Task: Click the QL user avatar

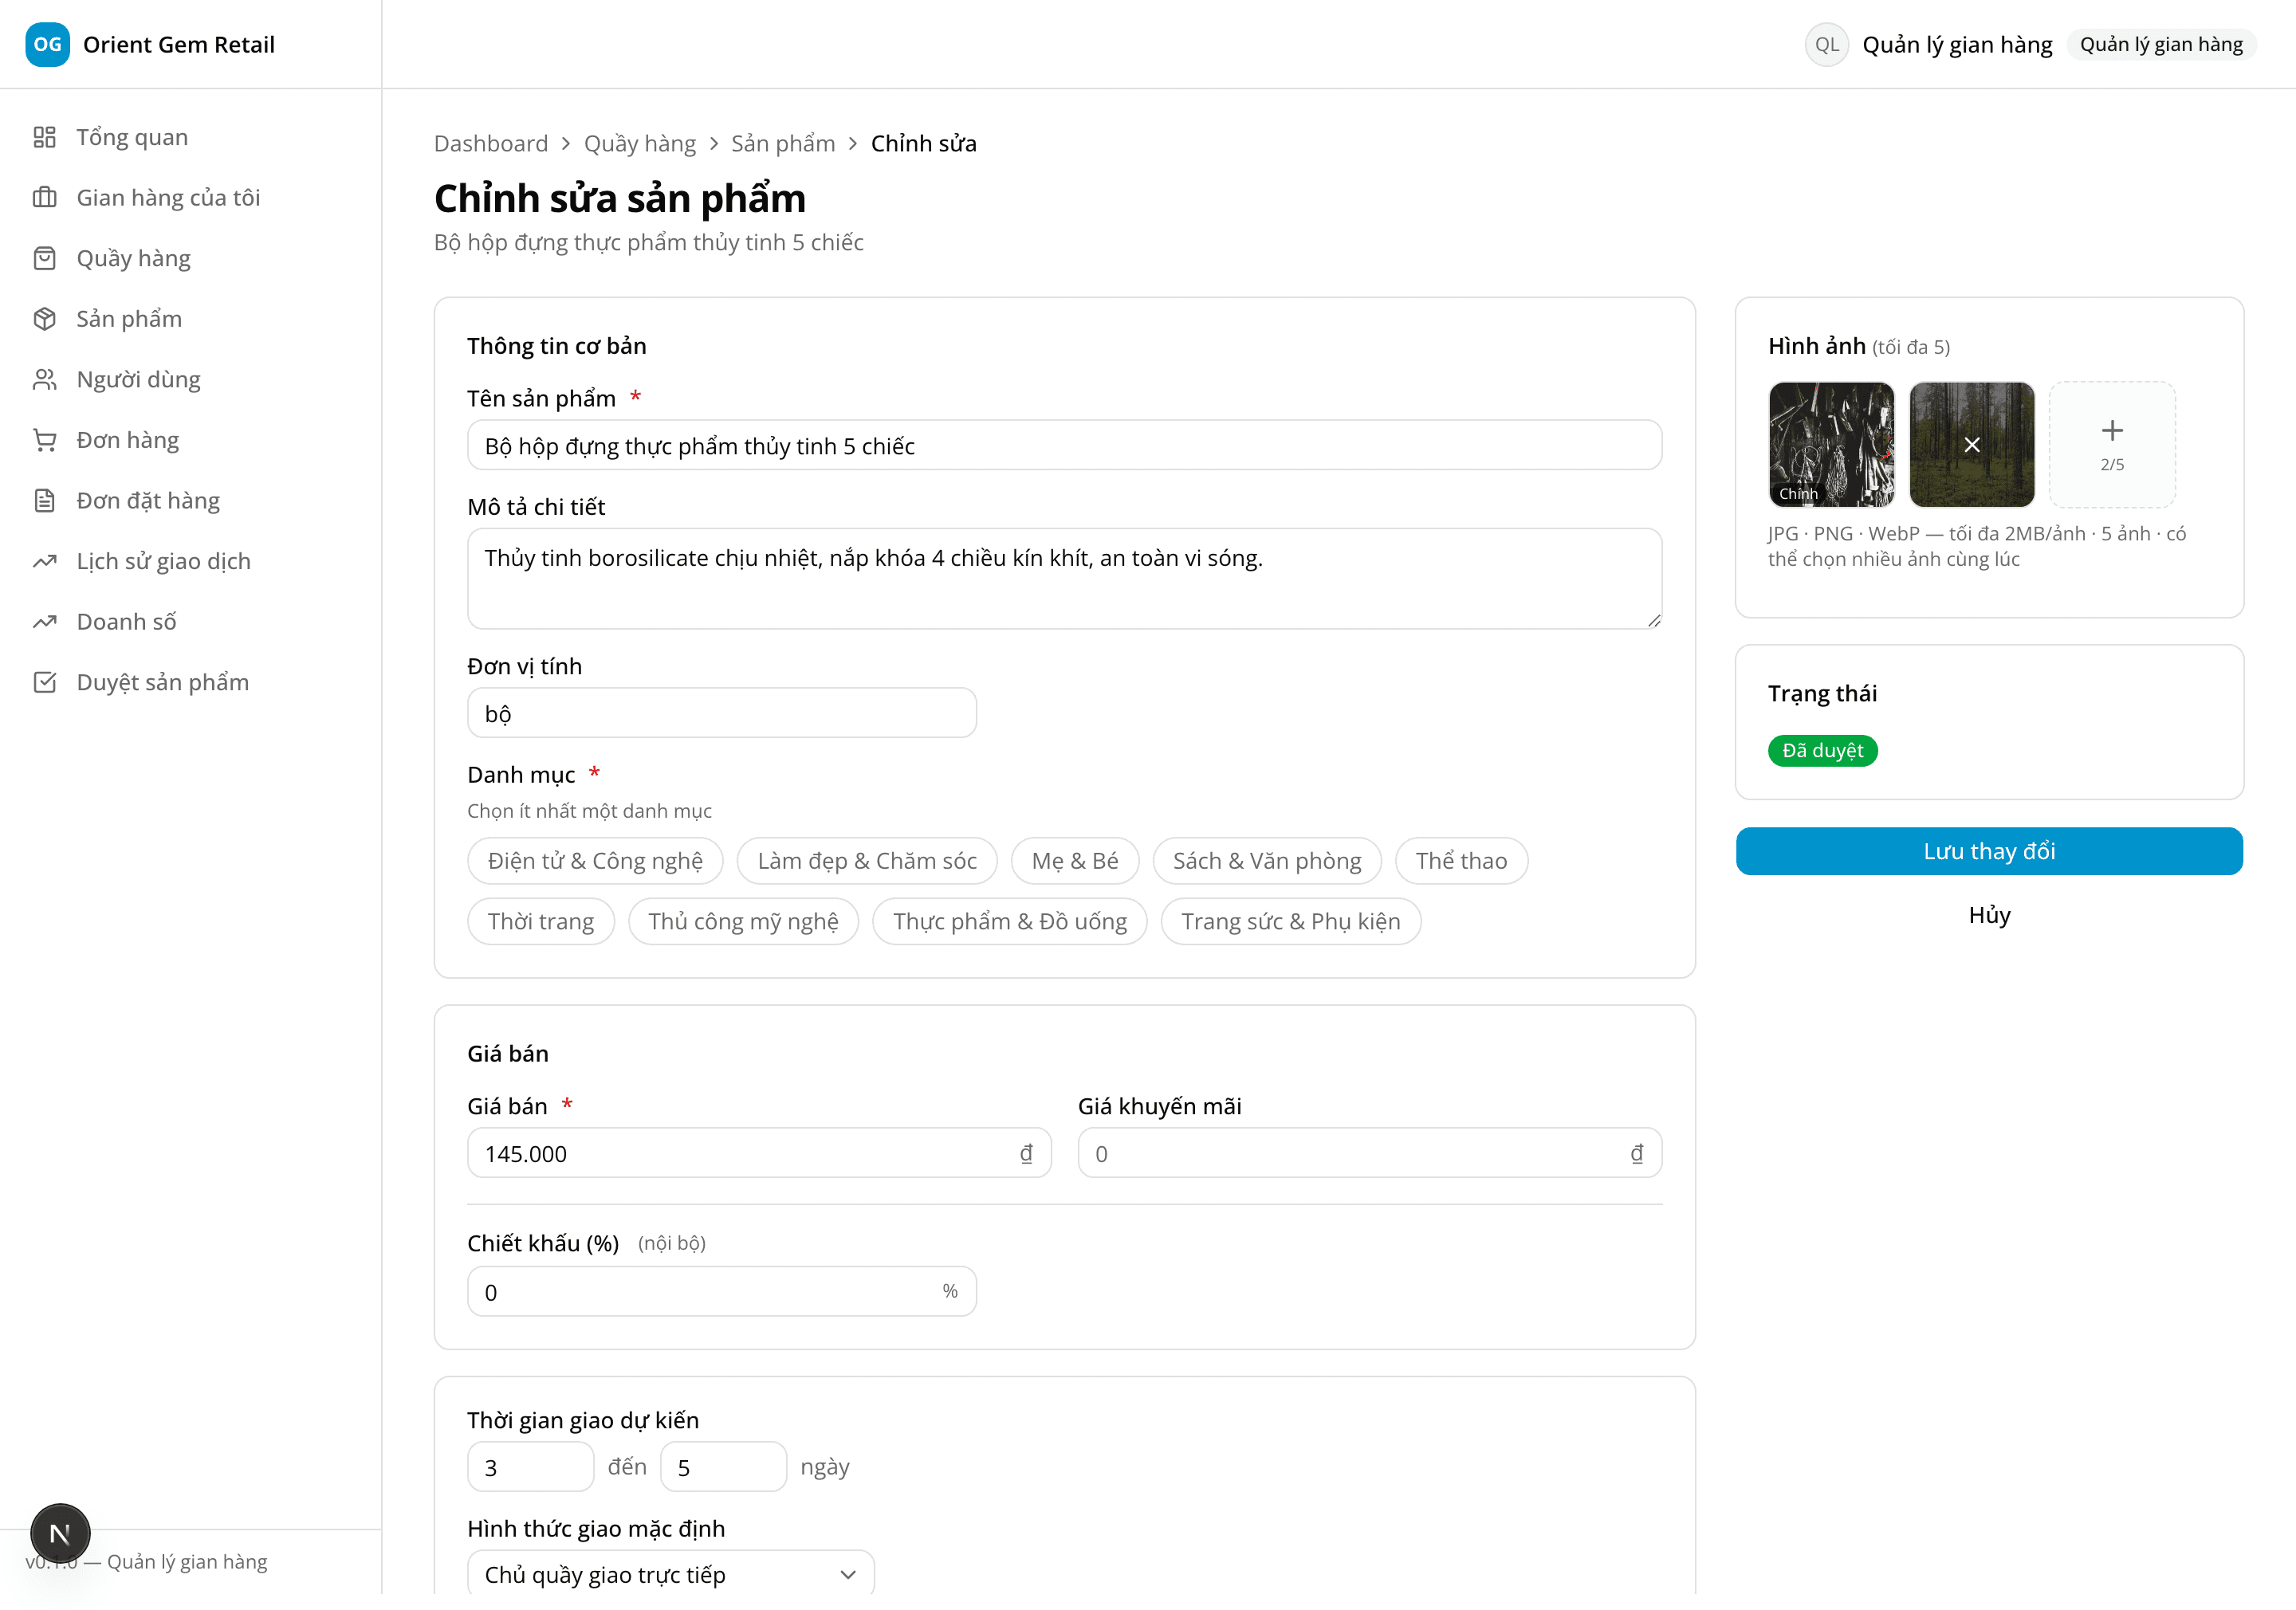Action: [1826, 44]
